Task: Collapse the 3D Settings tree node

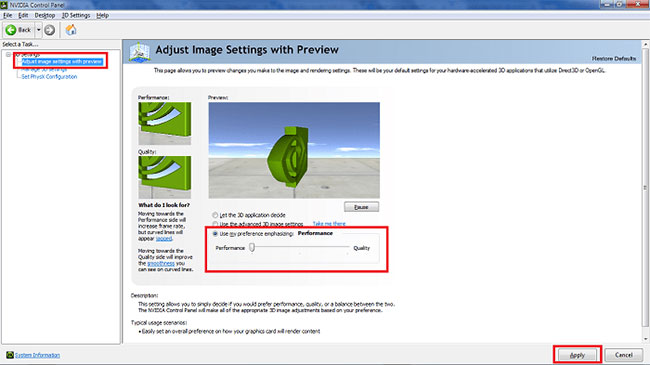Action: point(8,54)
